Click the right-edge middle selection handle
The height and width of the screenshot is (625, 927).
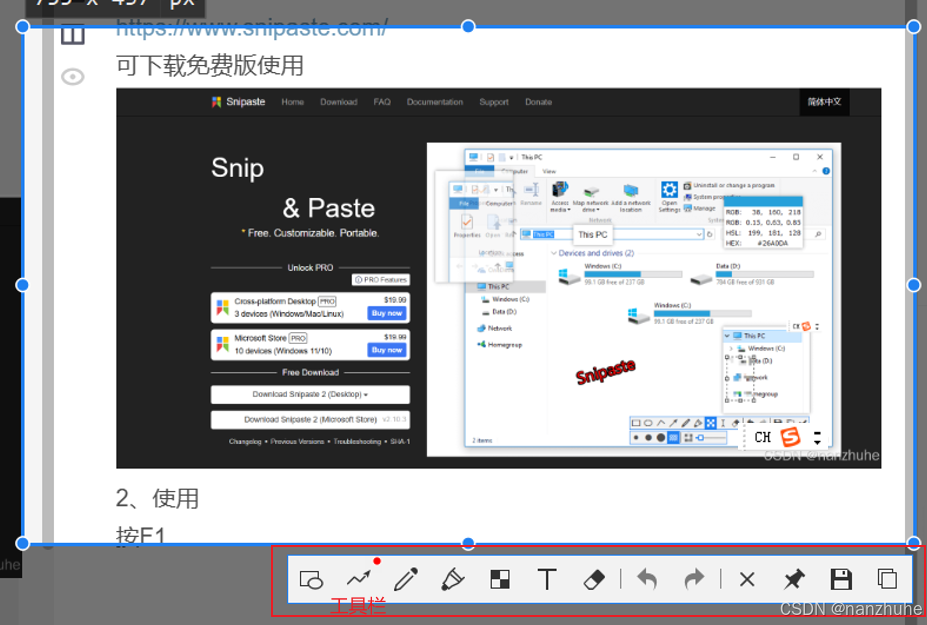913,285
